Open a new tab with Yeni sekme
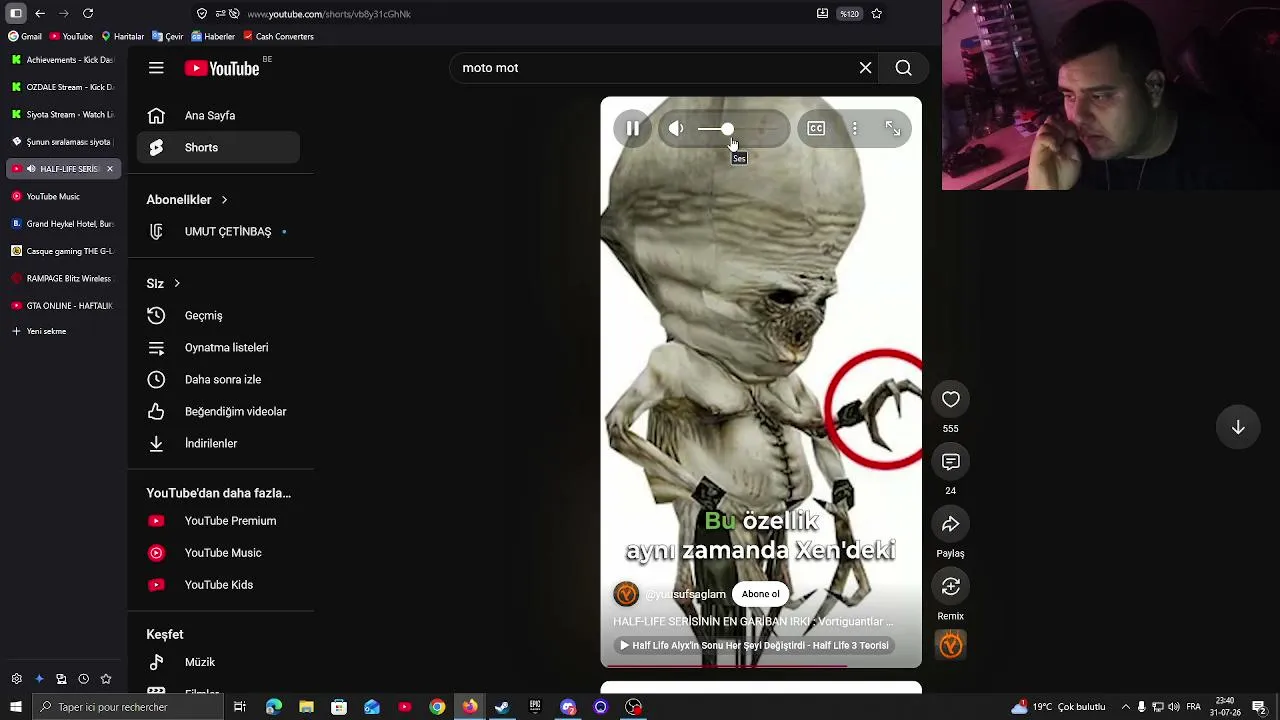 pyautogui.click(x=63, y=331)
